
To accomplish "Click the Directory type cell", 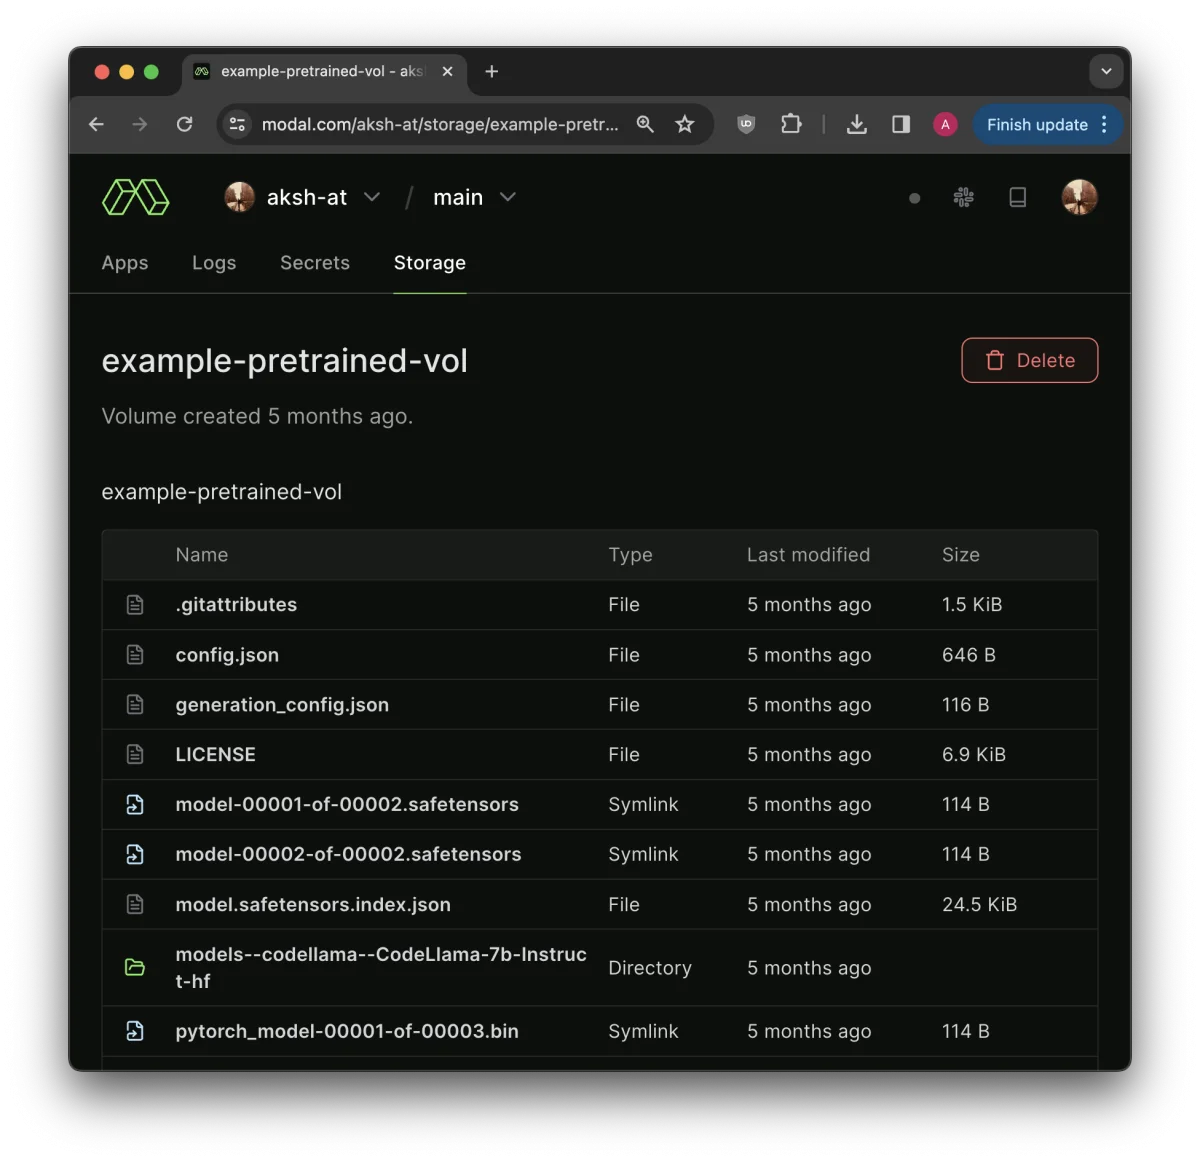I will pyautogui.click(x=650, y=968).
